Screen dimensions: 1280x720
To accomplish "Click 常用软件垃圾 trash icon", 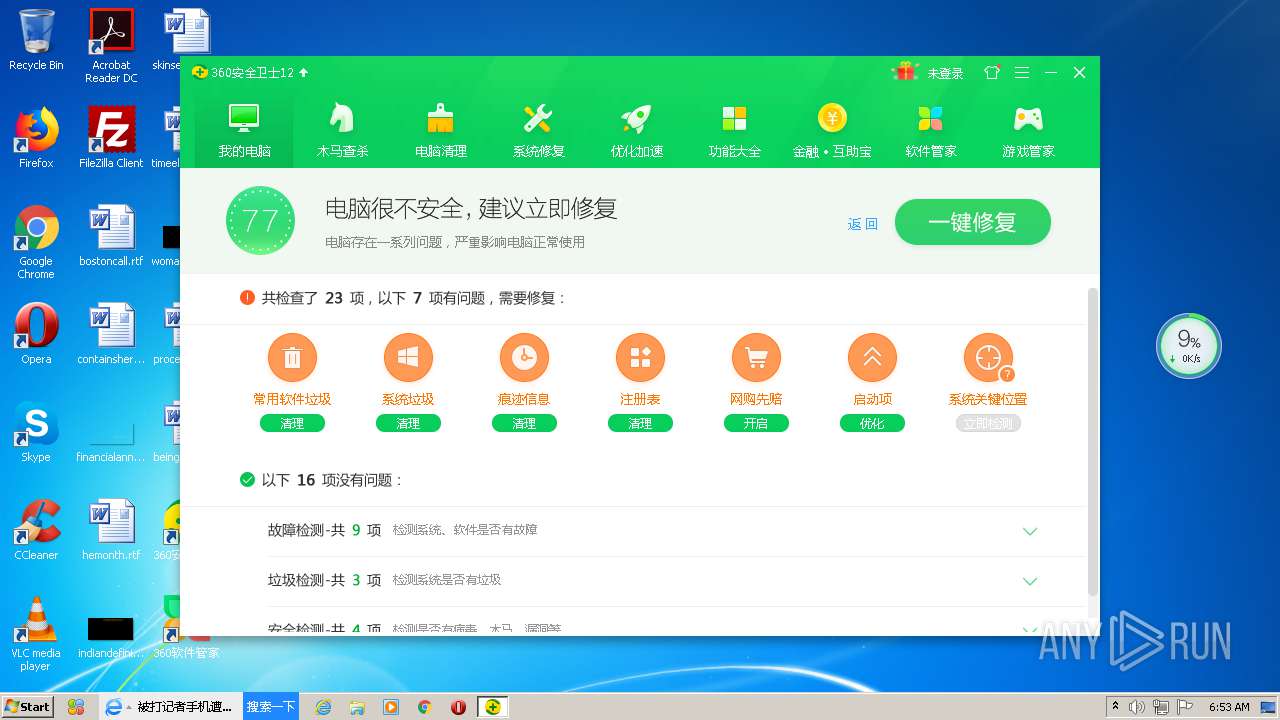I will [292, 358].
